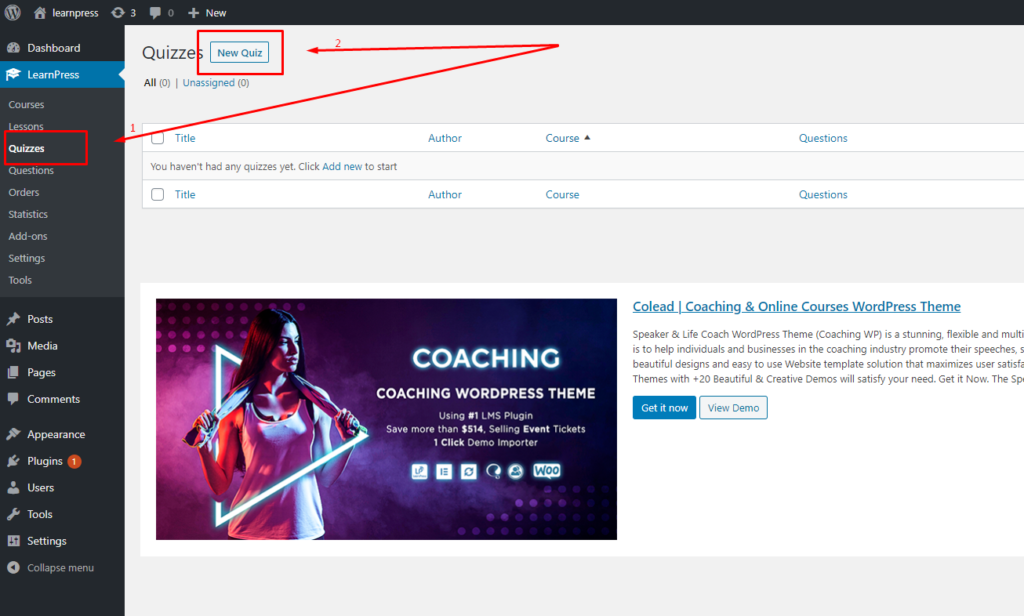Open the New content menu in admin bar

click(x=207, y=13)
